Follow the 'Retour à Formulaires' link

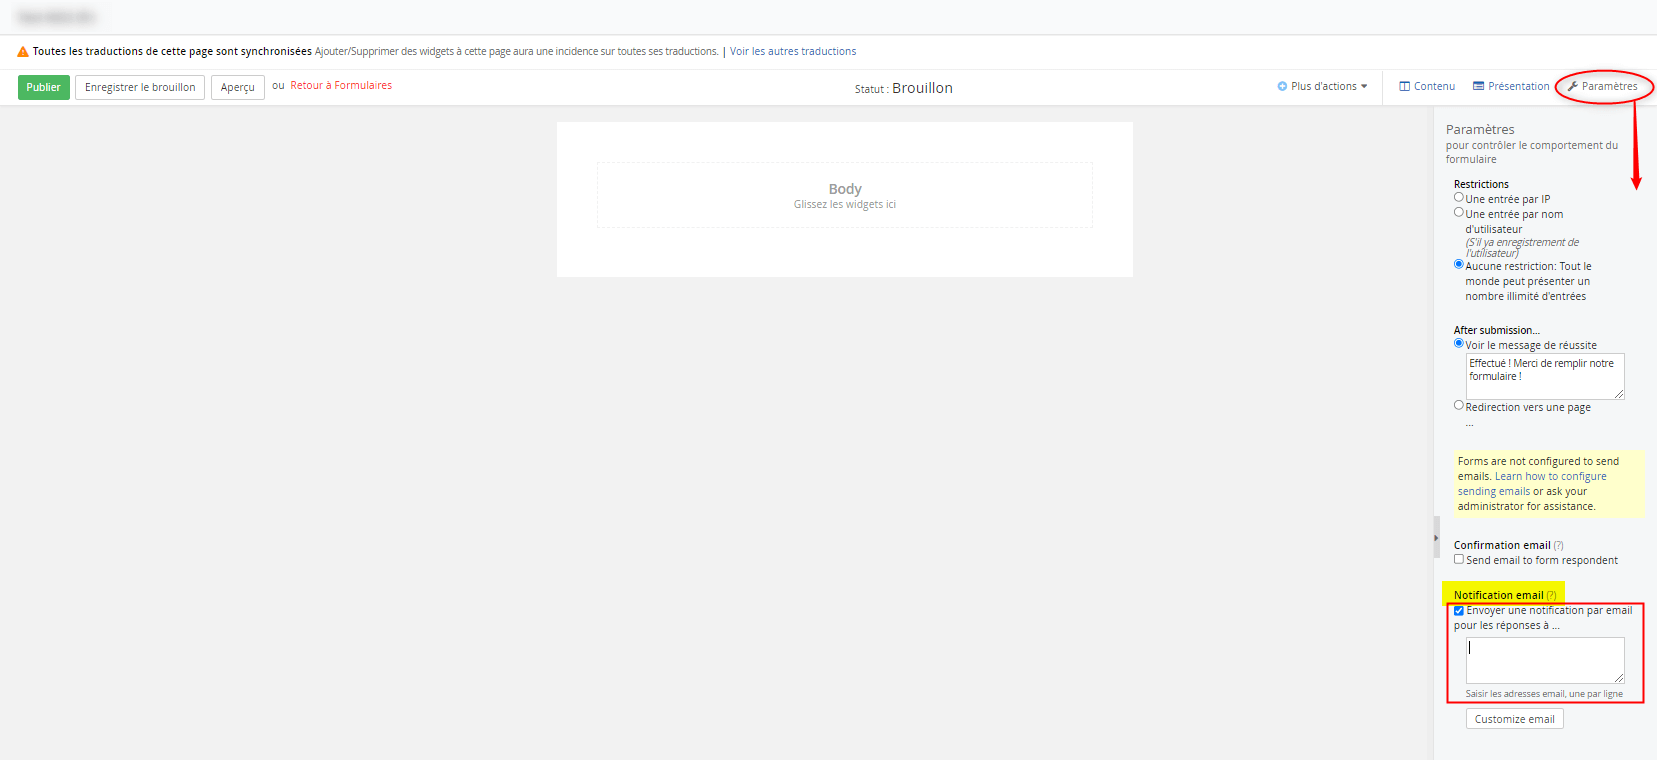(x=341, y=86)
